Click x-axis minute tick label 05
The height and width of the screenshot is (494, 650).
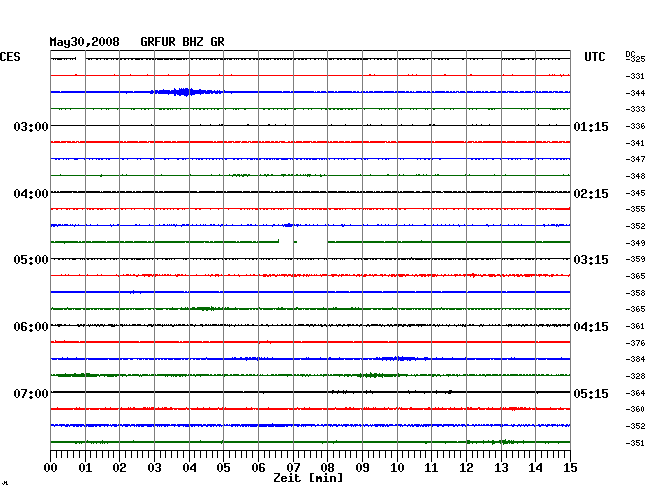[x=223, y=468]
